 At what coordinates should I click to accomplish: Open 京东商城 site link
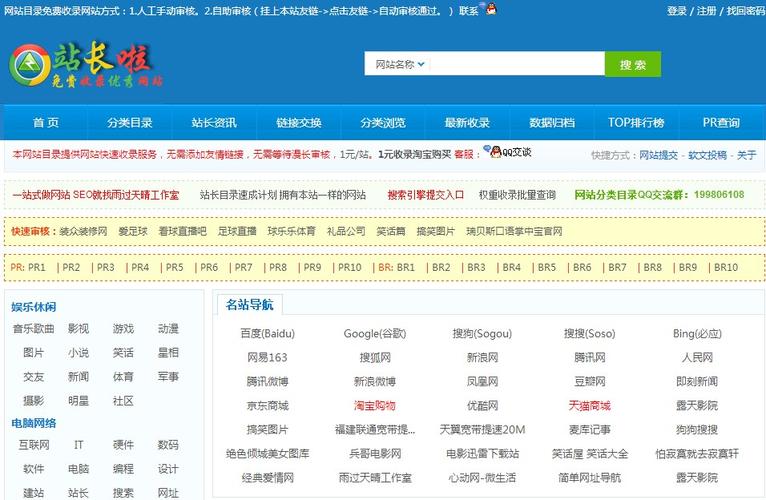[x=267, y=406]
